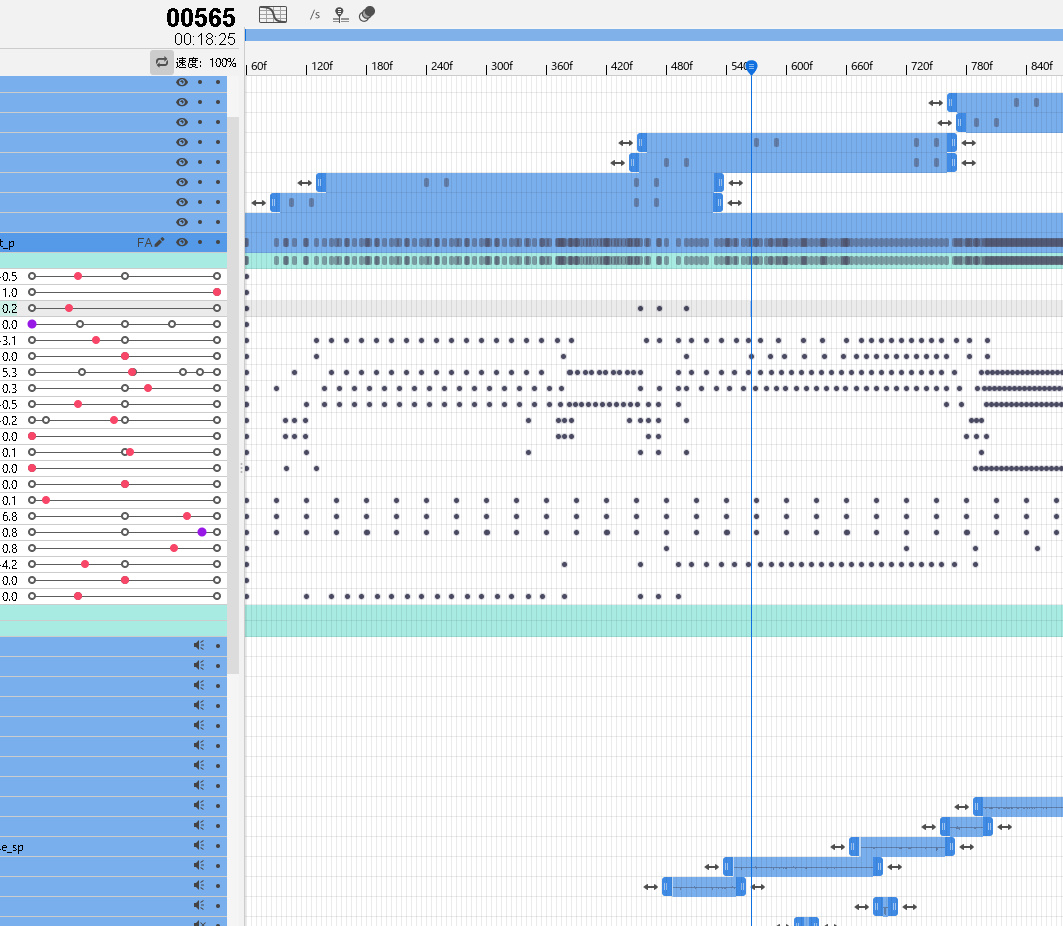Click stretch arrow left of clip starting after 60f
1063x926 pixels.
[x=258, y=203]
